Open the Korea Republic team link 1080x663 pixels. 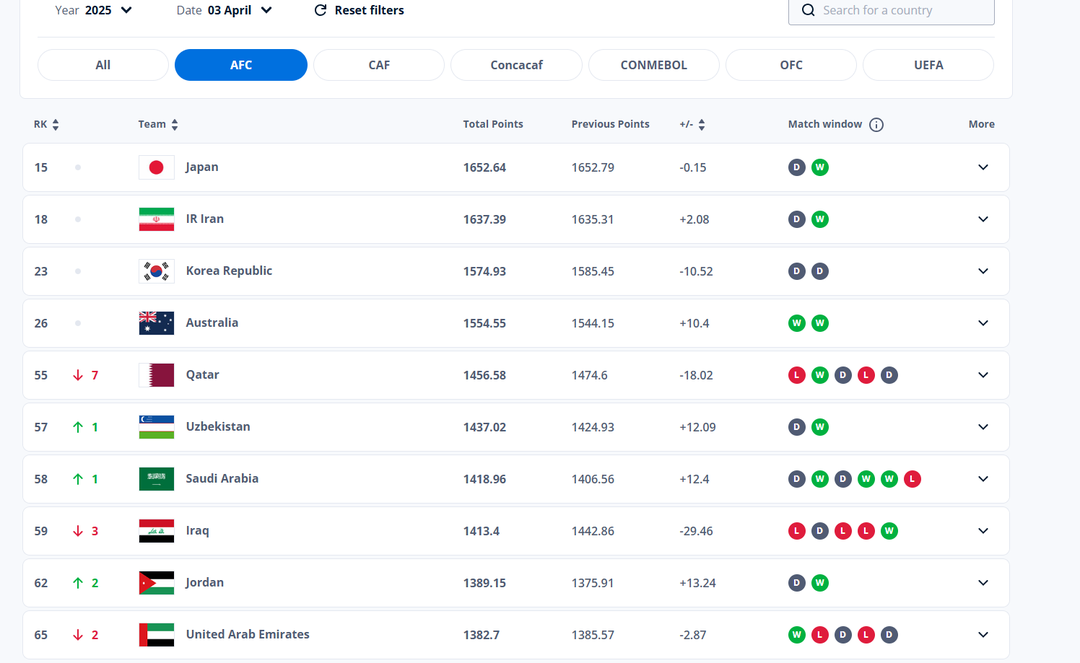click(229, 271)
